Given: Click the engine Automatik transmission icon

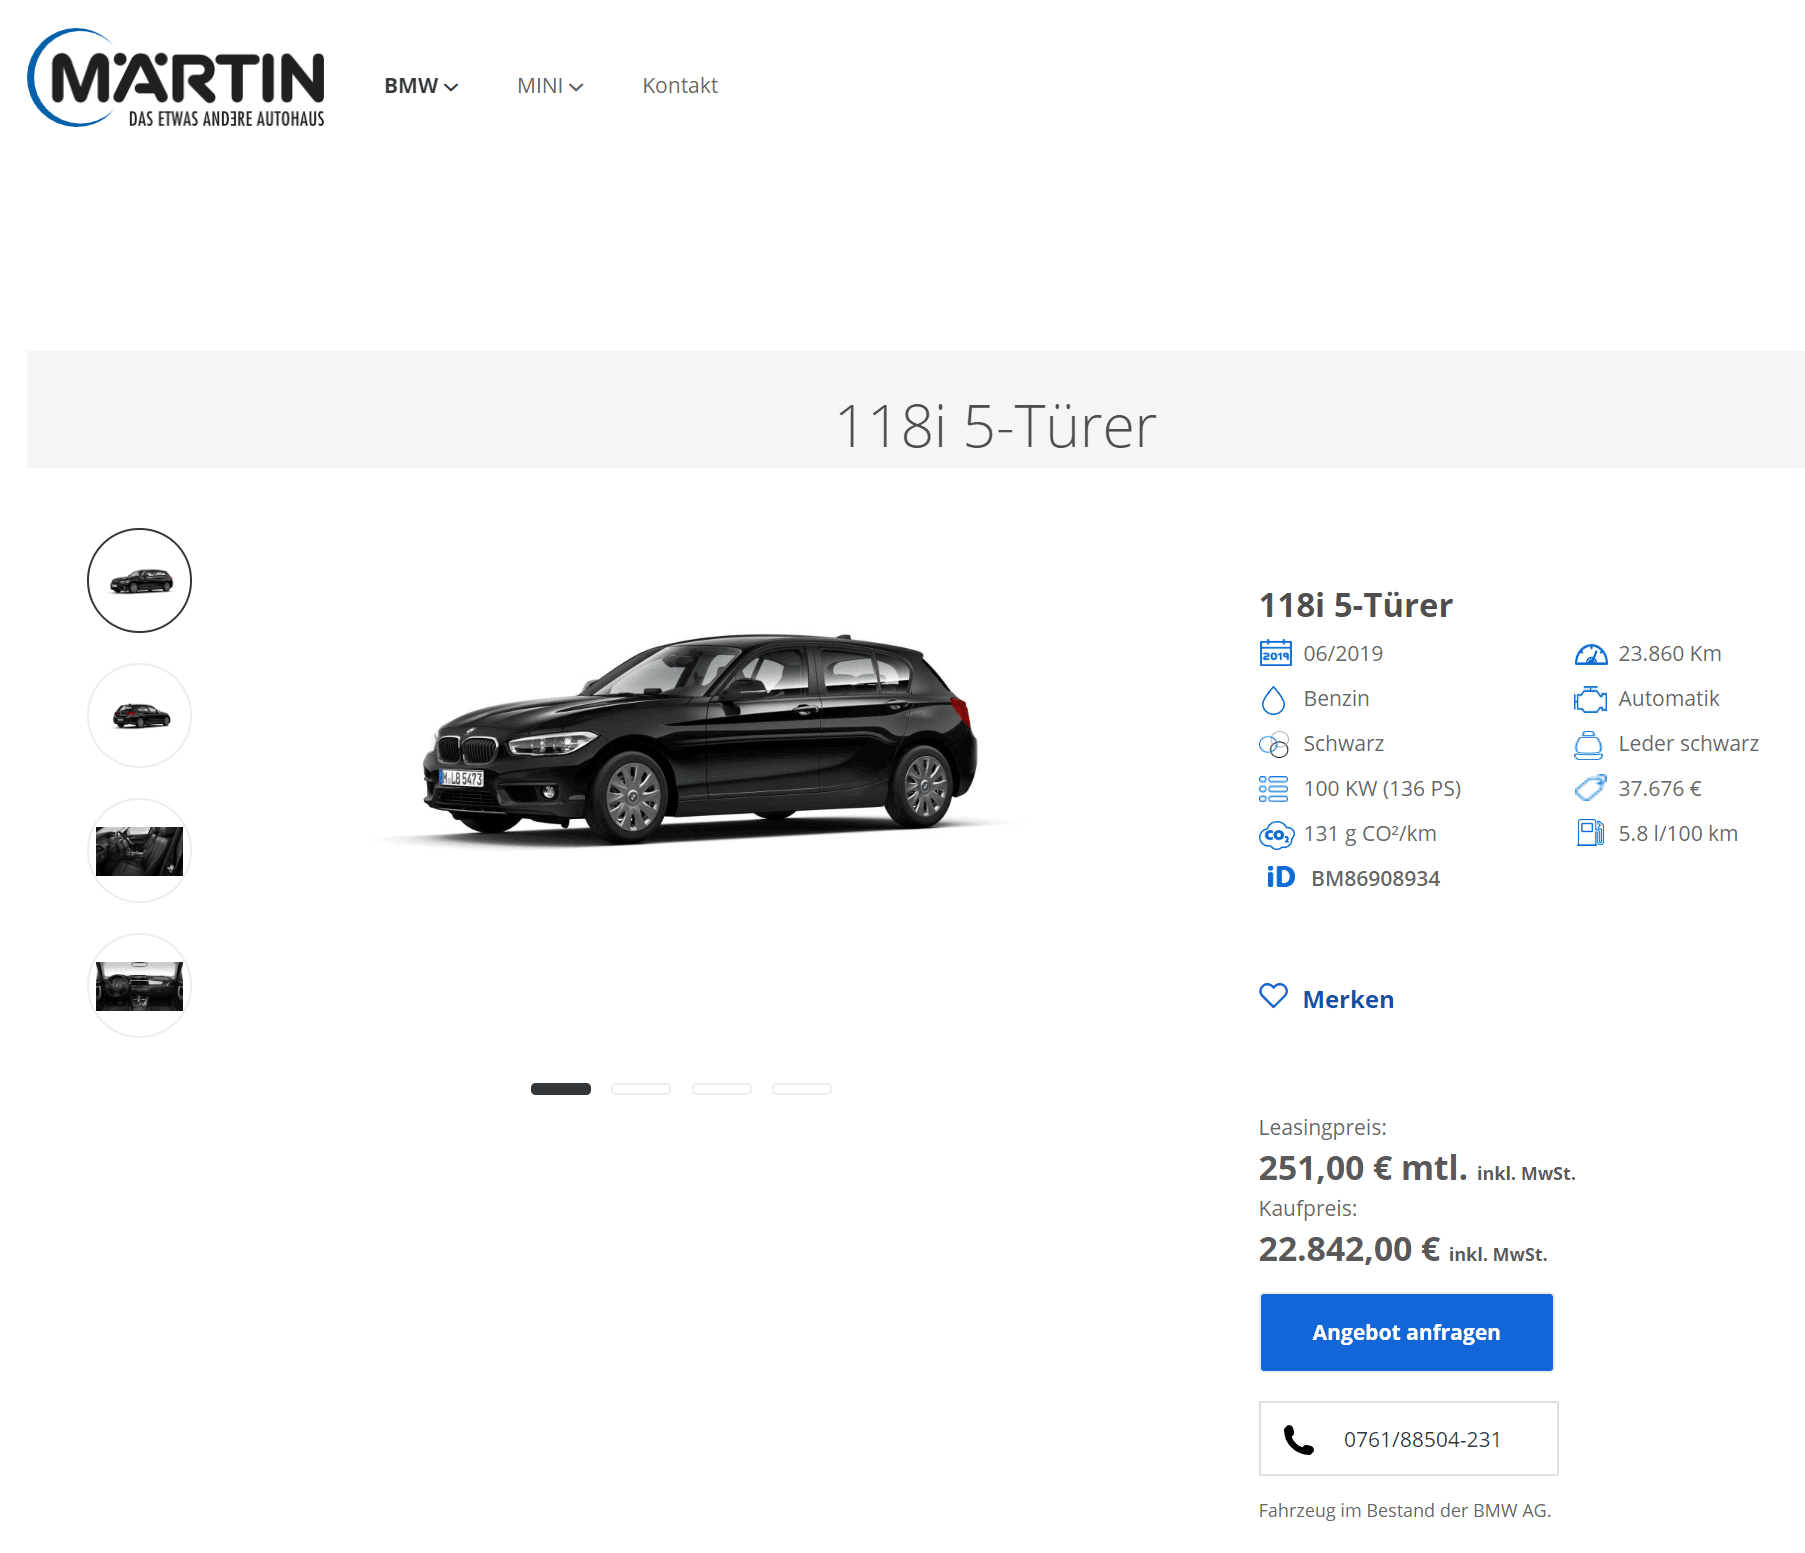Looking at the screenshot, I should click(1590, 699).
